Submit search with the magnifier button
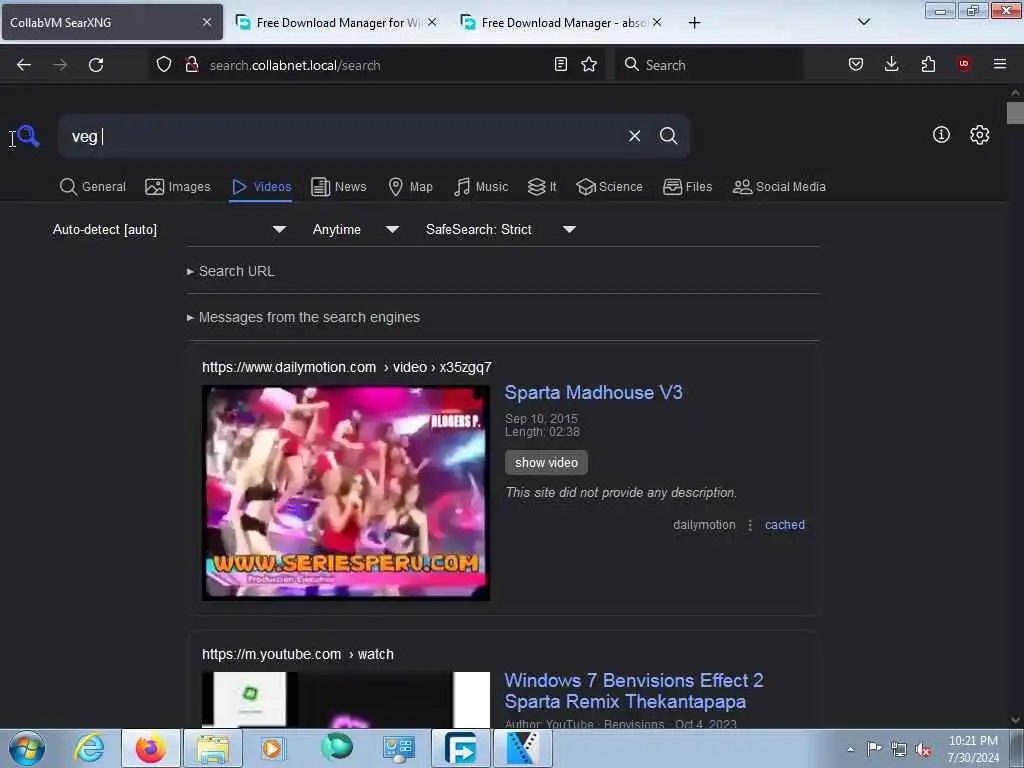 [668, 136]
